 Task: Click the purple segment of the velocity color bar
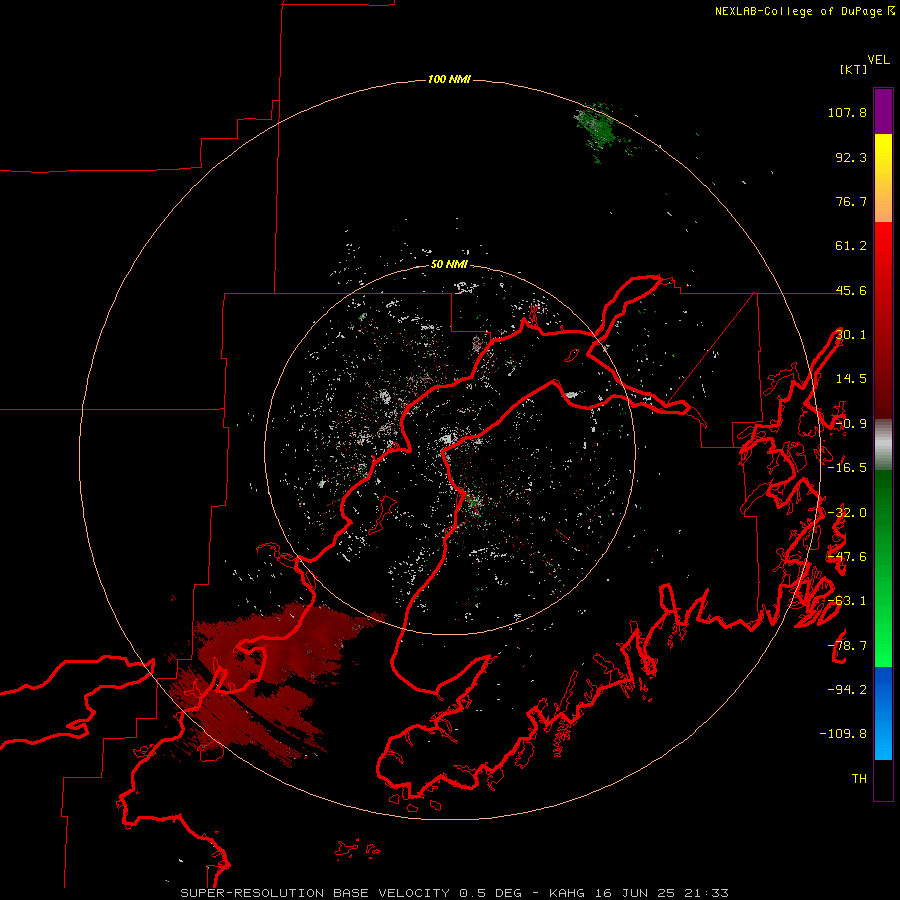pos(883,111)
